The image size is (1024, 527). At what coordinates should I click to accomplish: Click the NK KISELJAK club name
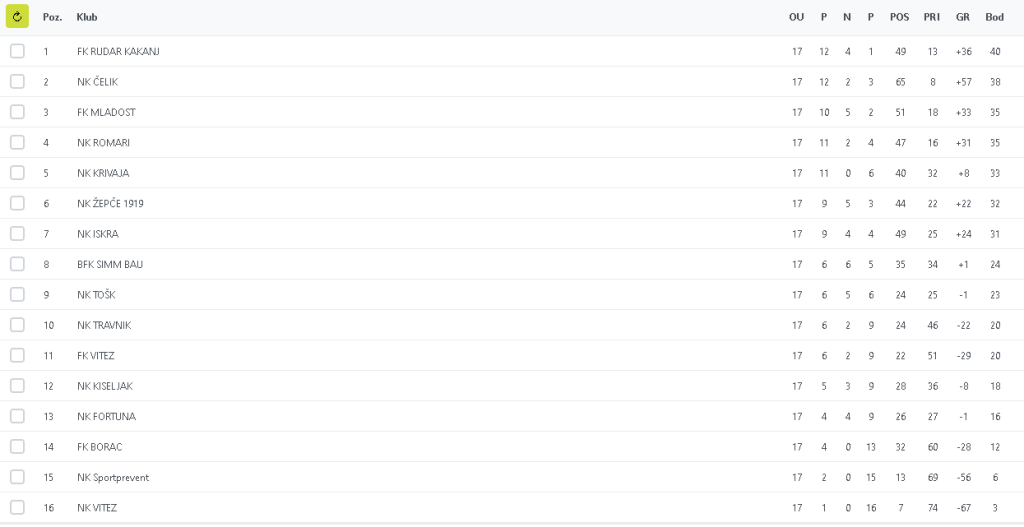tap(105, 386)
